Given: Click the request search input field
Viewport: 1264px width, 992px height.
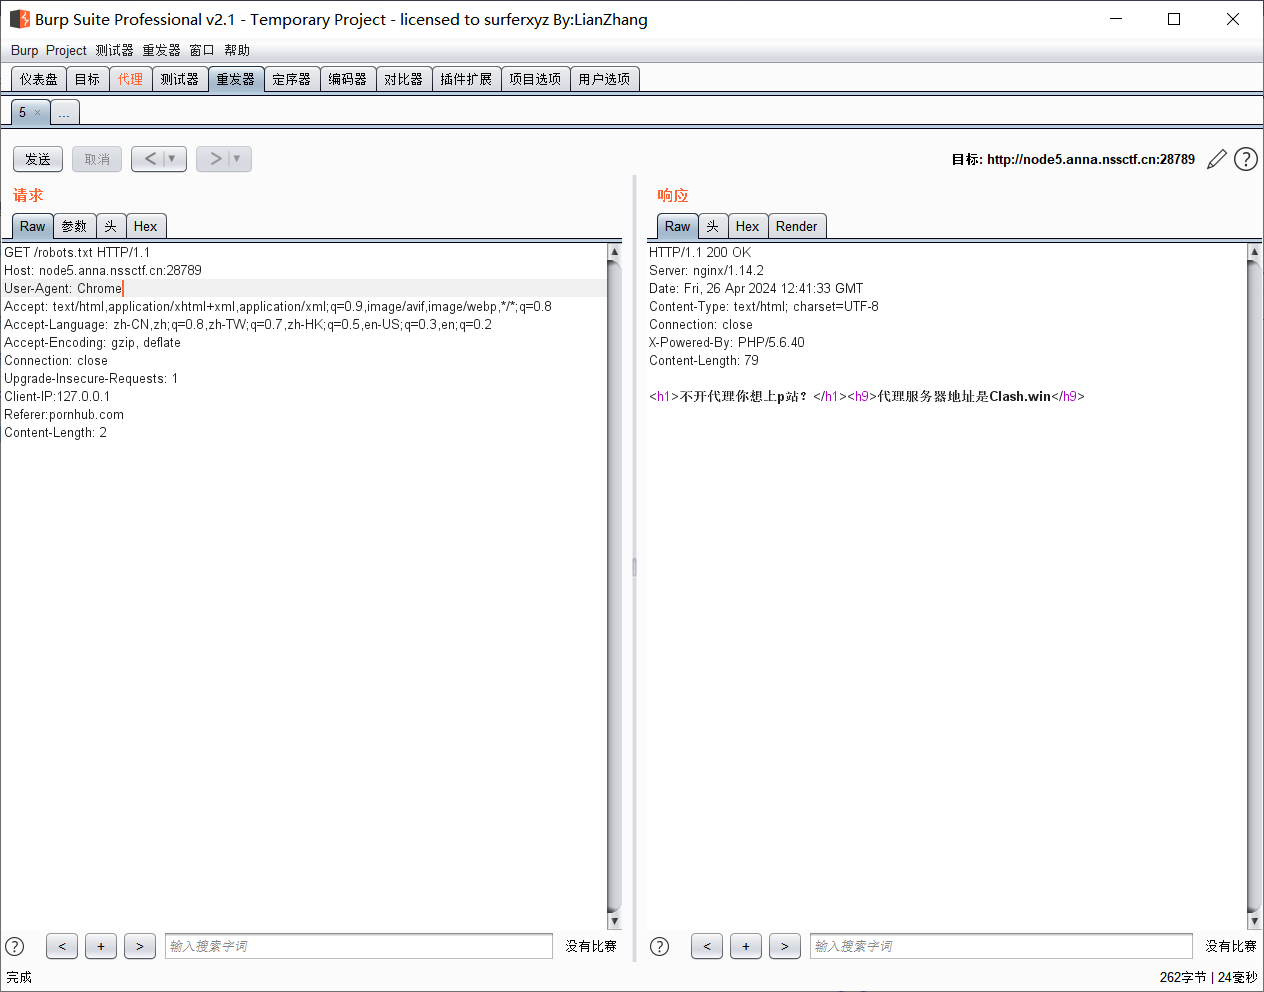Looking at the screenshot, I should 358,946.
